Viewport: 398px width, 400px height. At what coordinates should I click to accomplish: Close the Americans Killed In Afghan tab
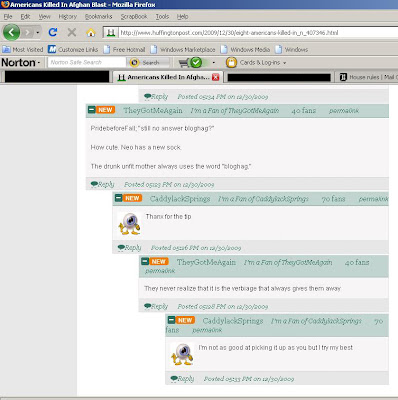(216, 77)
